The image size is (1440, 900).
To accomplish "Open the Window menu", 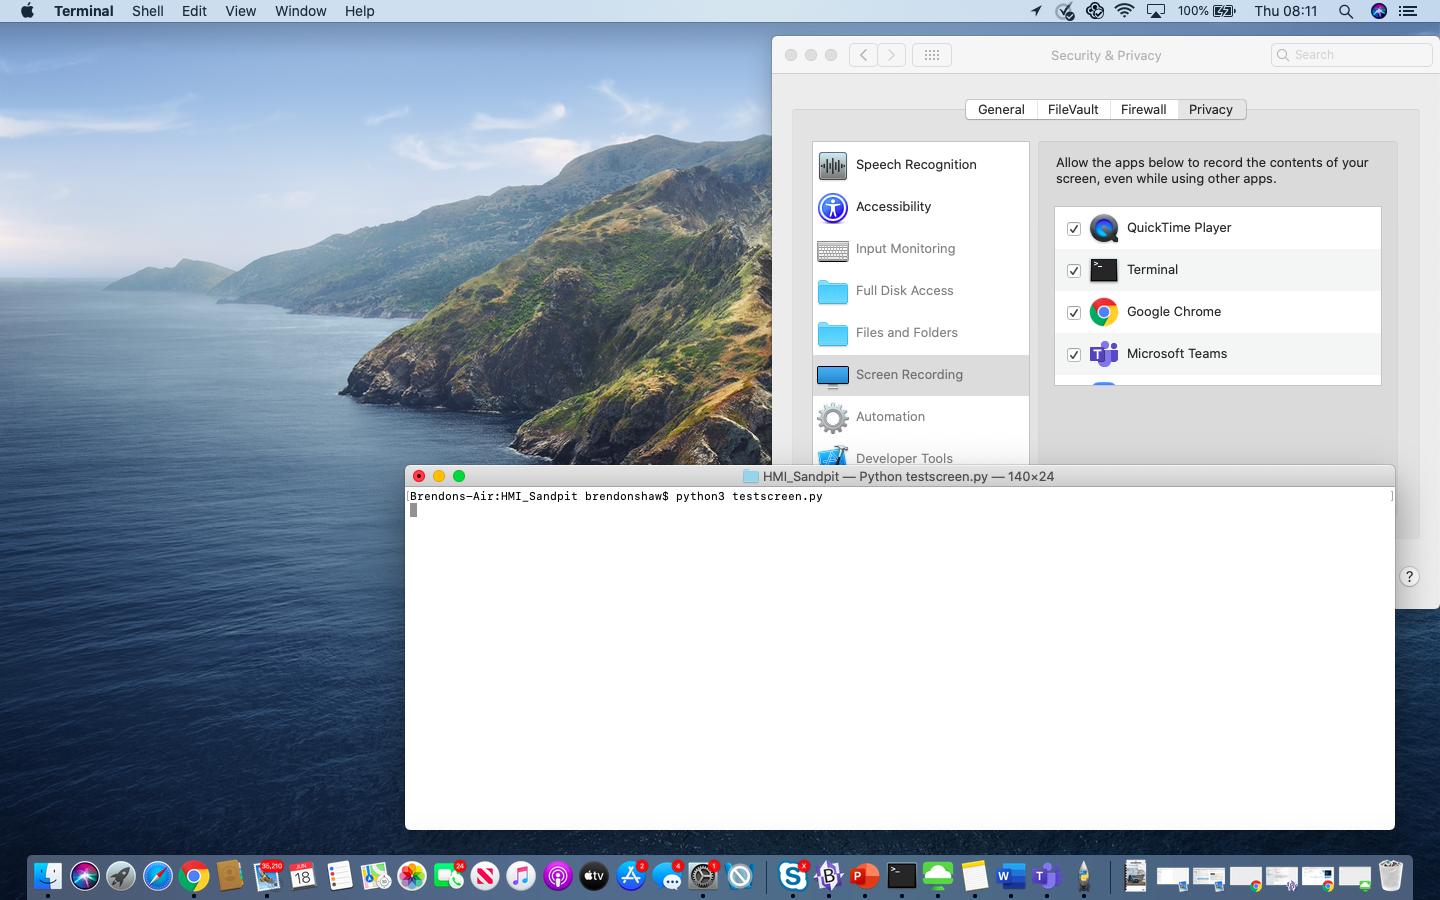I will (301, 11).
